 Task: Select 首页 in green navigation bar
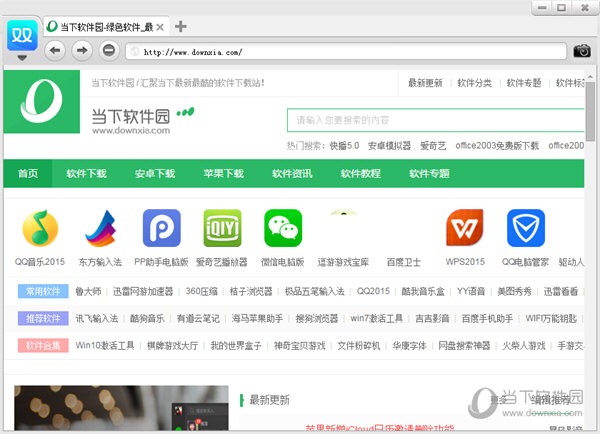click(28, 174)
